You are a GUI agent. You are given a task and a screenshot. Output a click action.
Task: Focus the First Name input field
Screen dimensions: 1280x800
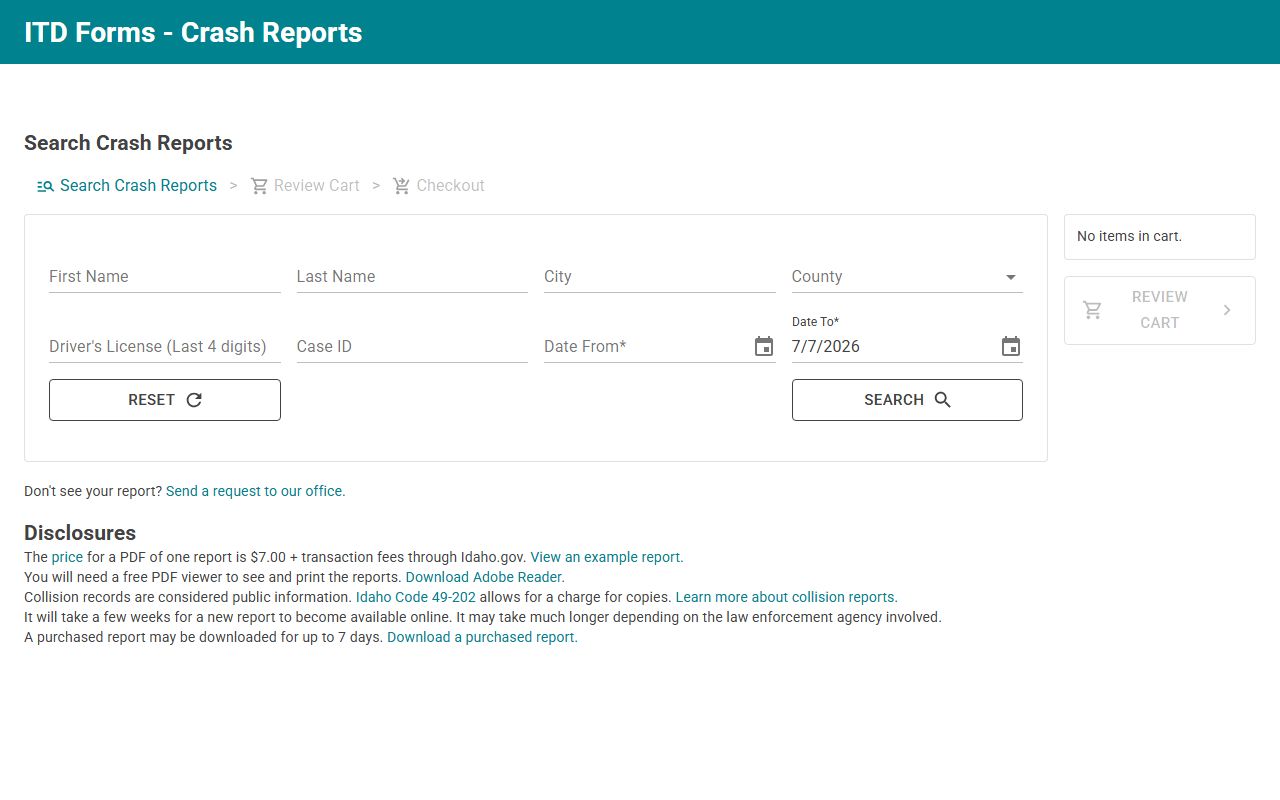[165, 277]
